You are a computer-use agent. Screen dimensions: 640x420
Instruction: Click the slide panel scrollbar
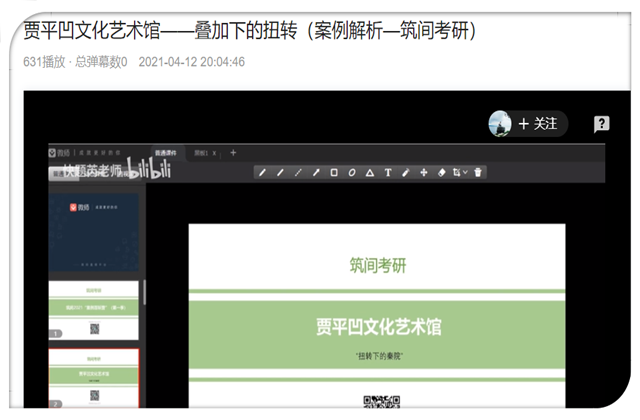coord(144,292)
